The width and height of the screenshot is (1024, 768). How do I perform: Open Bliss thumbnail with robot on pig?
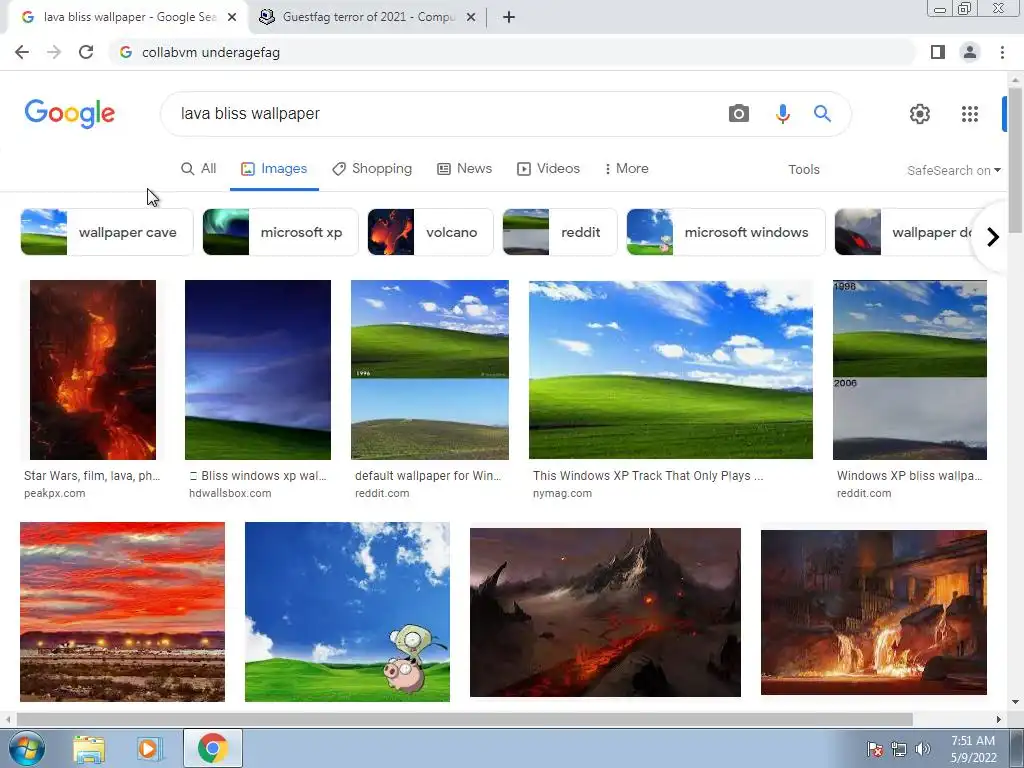pyautogui.click(x=347, y=612)
